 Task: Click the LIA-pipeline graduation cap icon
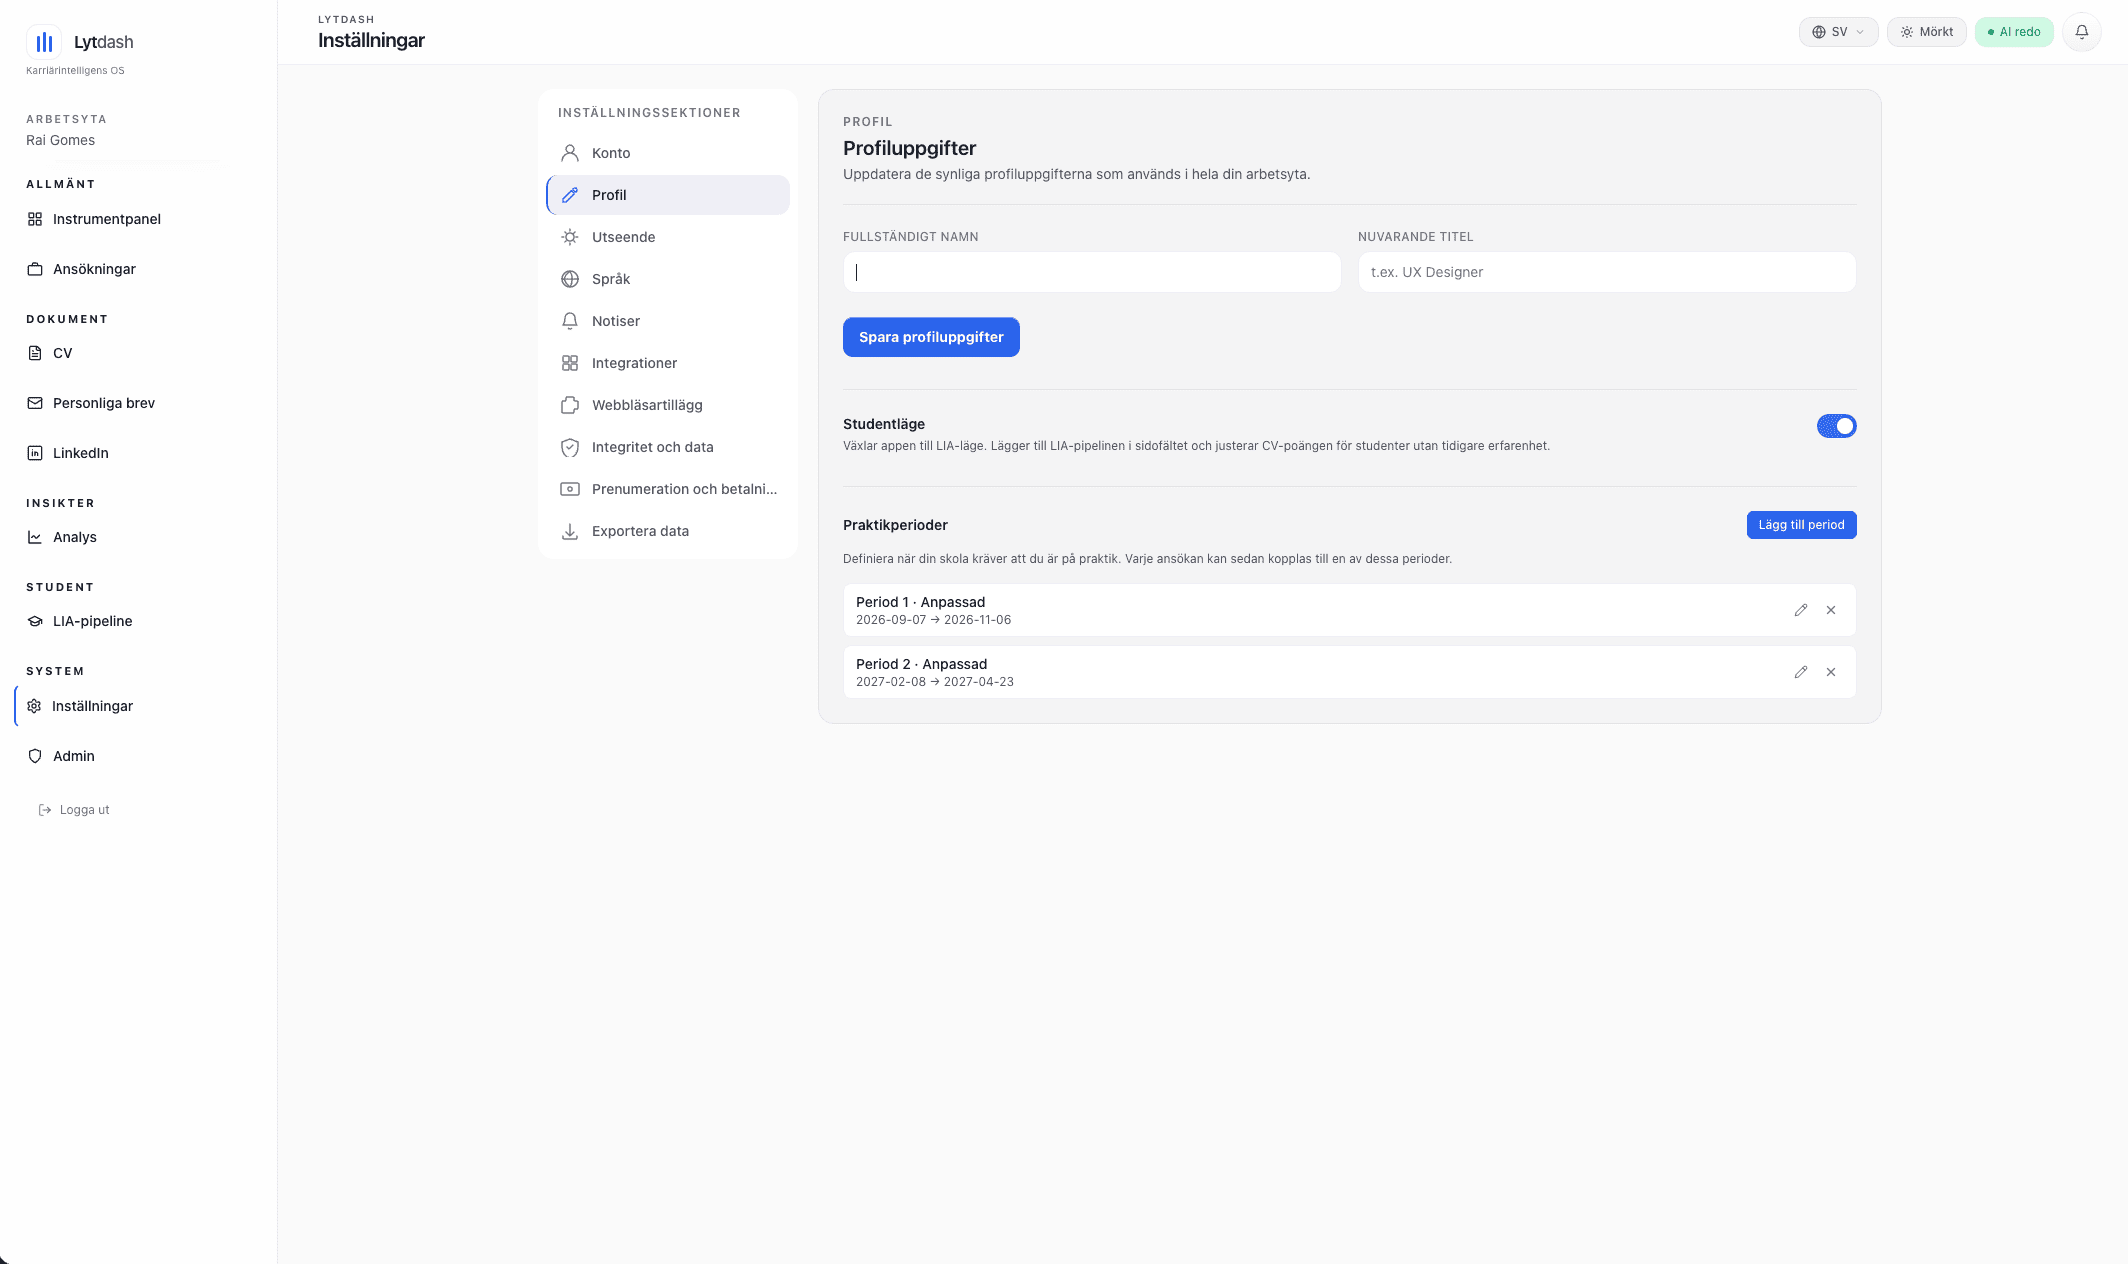coord(35,621)
